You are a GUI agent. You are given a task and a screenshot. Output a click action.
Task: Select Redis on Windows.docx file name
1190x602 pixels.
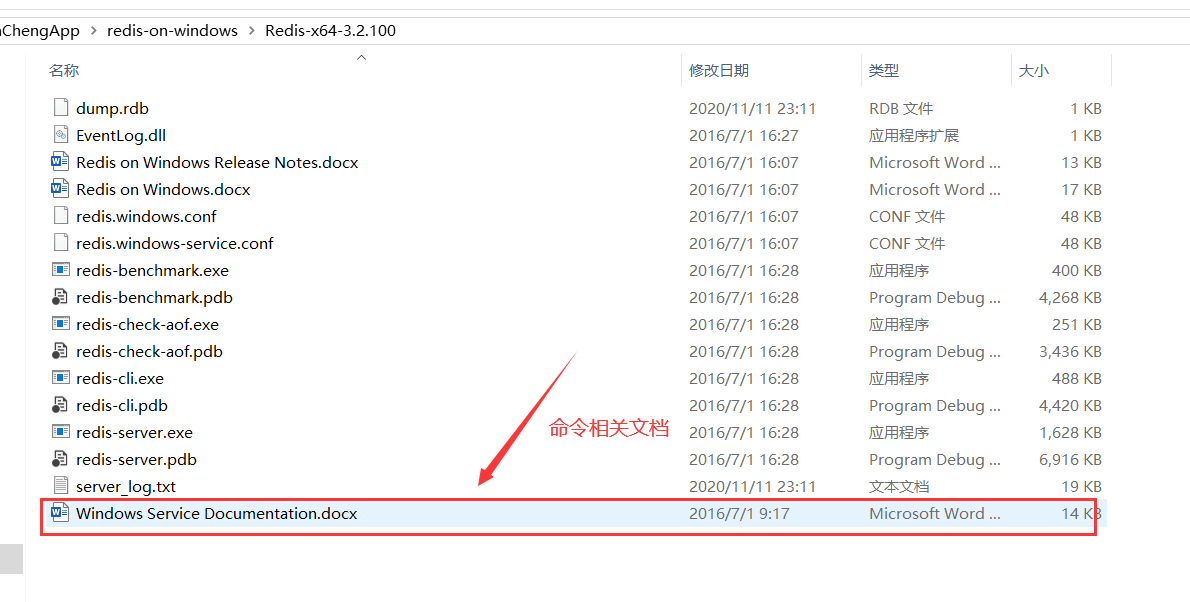click(163, 190)
